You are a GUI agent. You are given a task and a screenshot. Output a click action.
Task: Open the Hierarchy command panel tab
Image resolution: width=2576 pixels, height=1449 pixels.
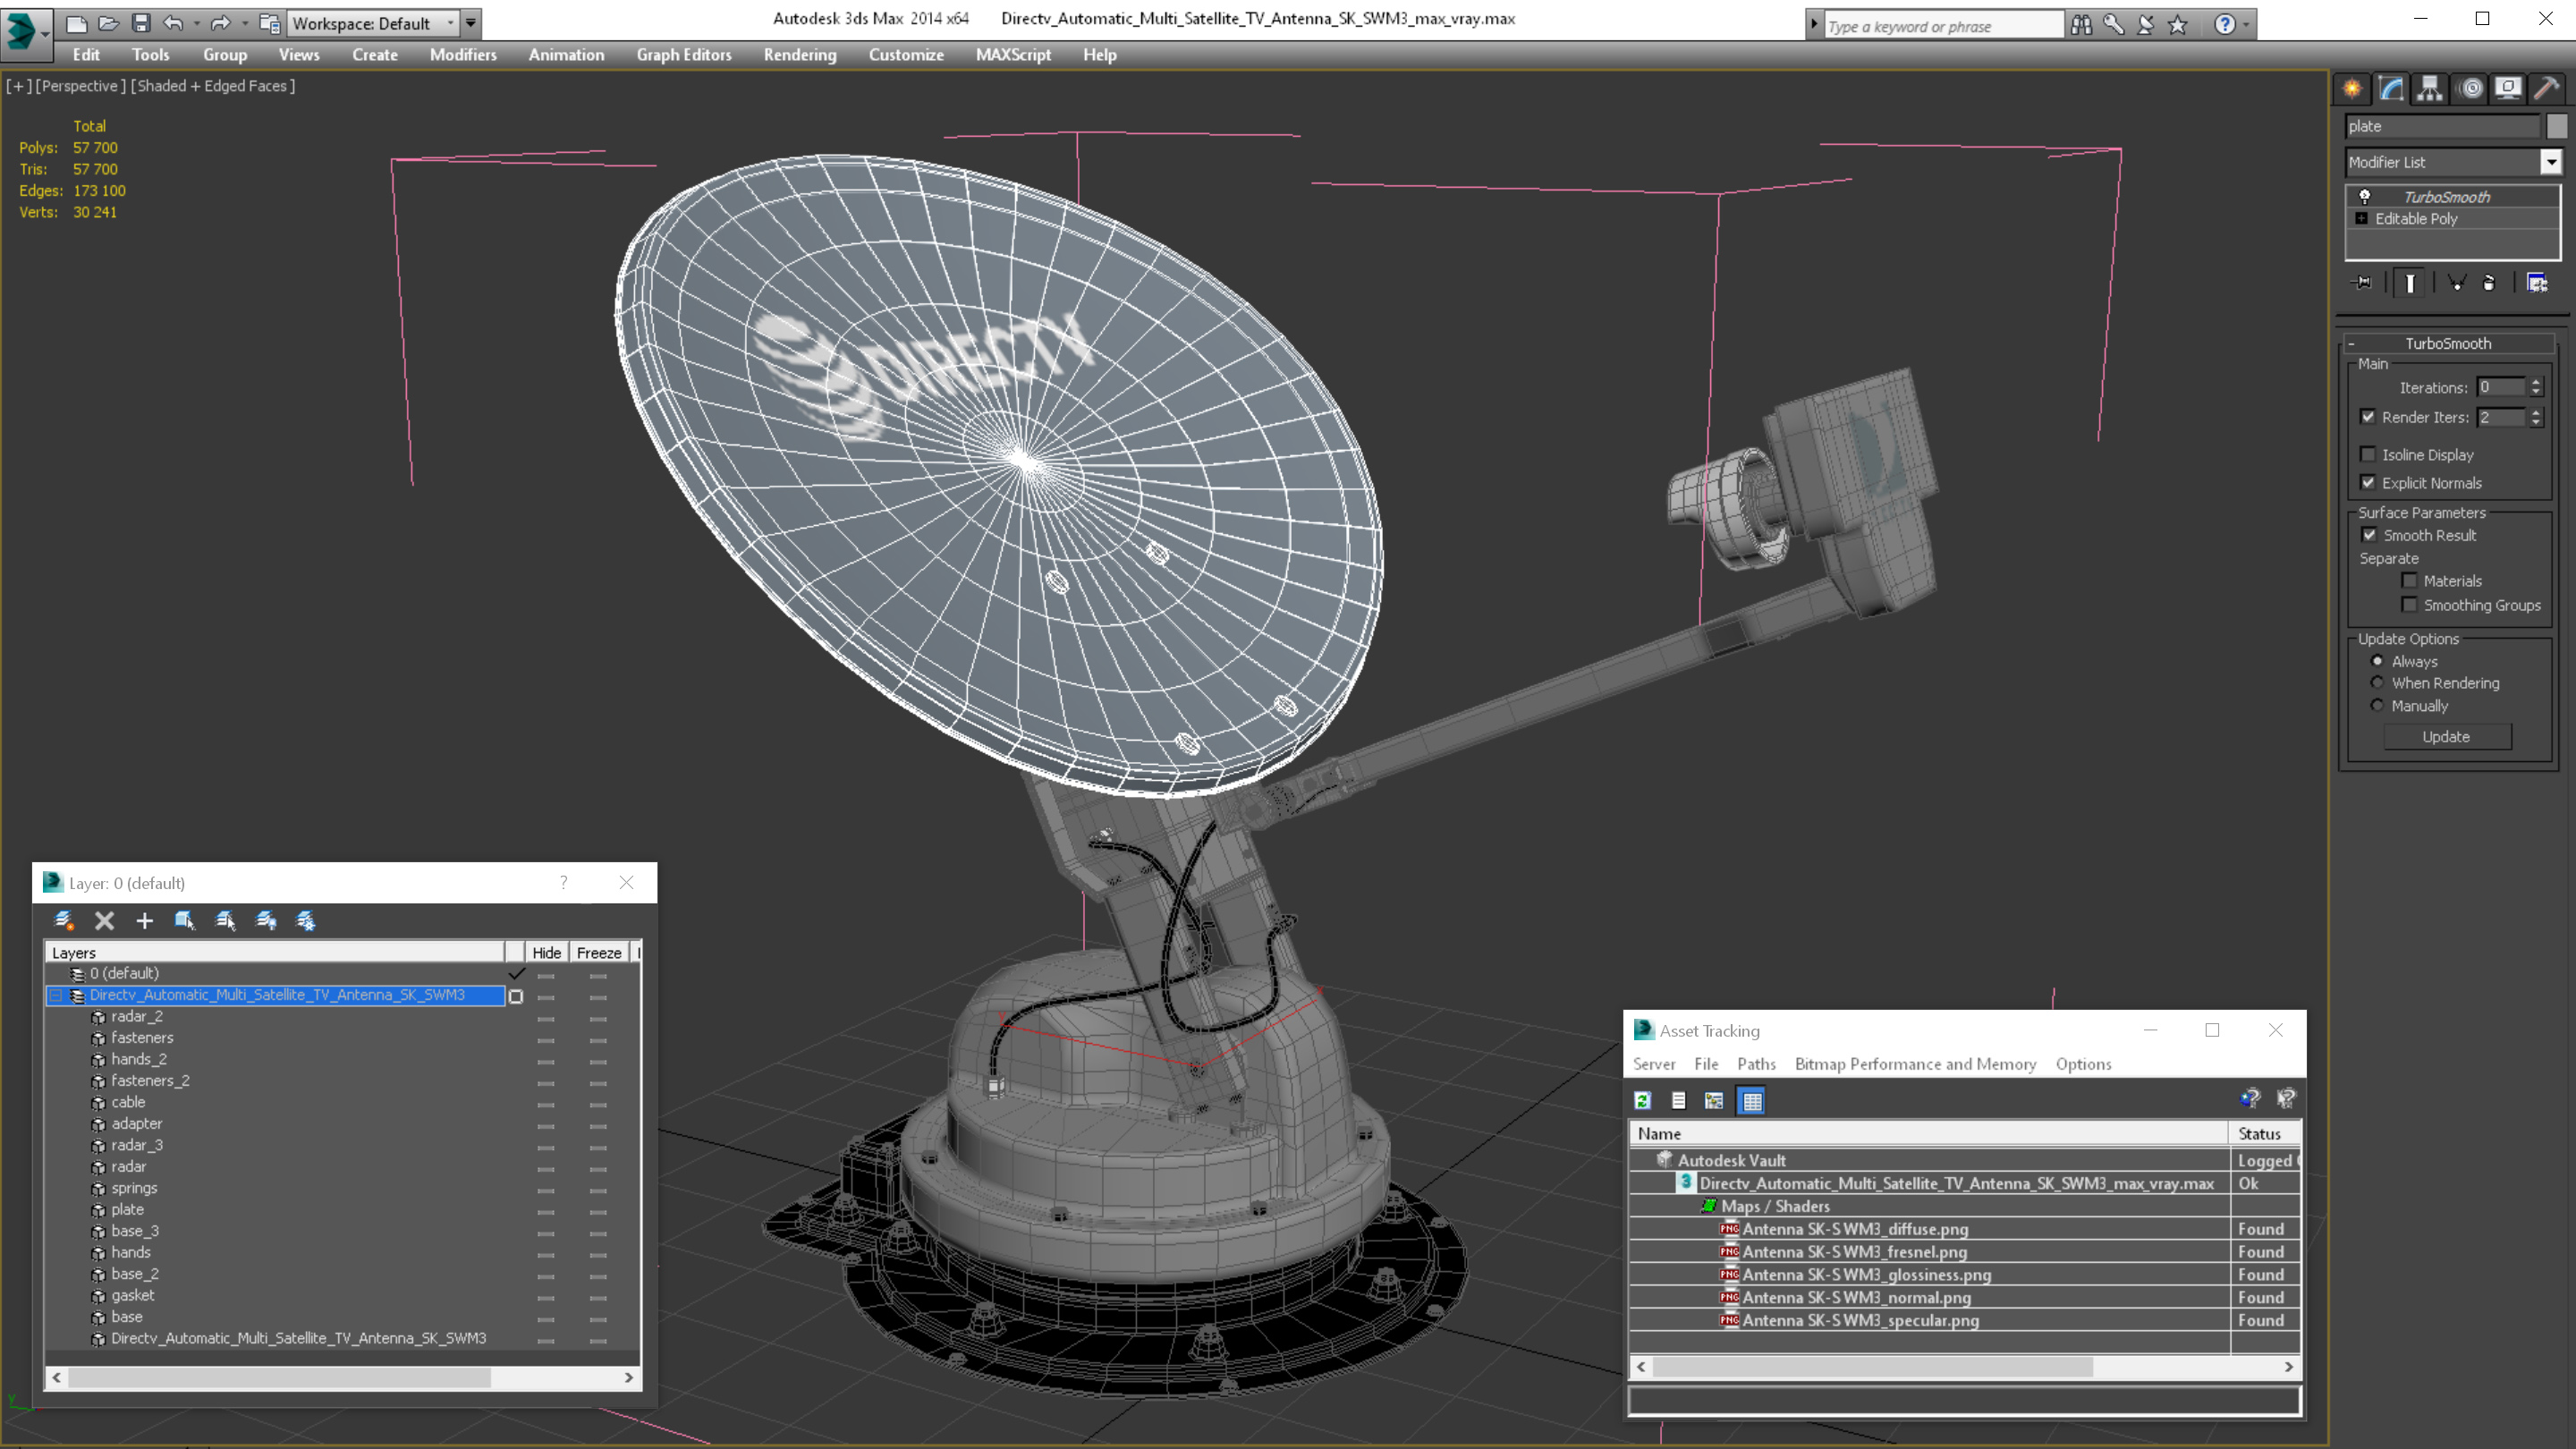coord(2430,89)
